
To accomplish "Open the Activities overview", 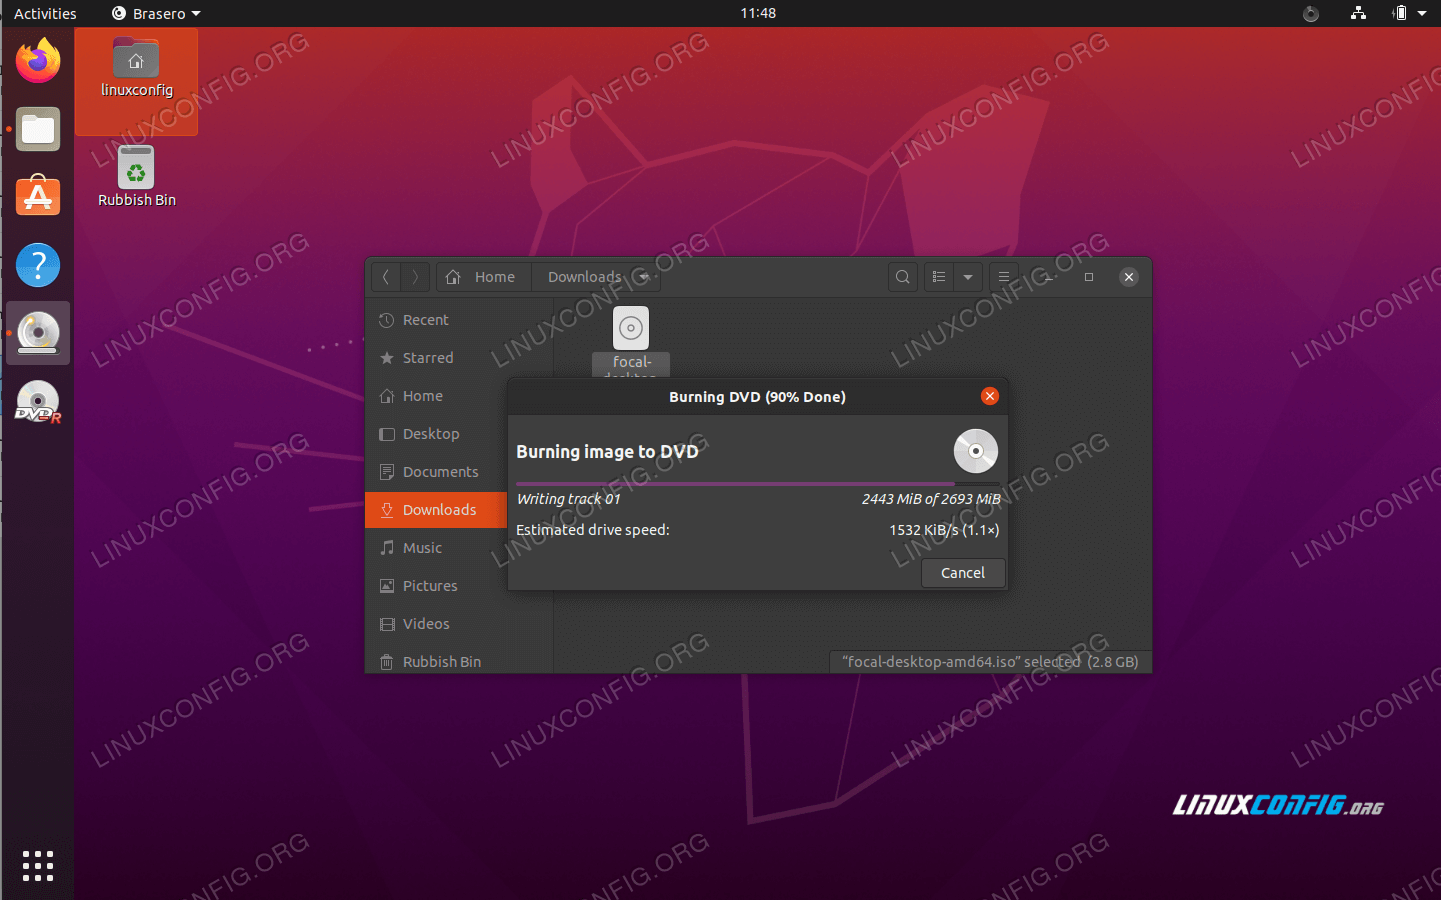I will pyautogui.click(x=45, y=13).
